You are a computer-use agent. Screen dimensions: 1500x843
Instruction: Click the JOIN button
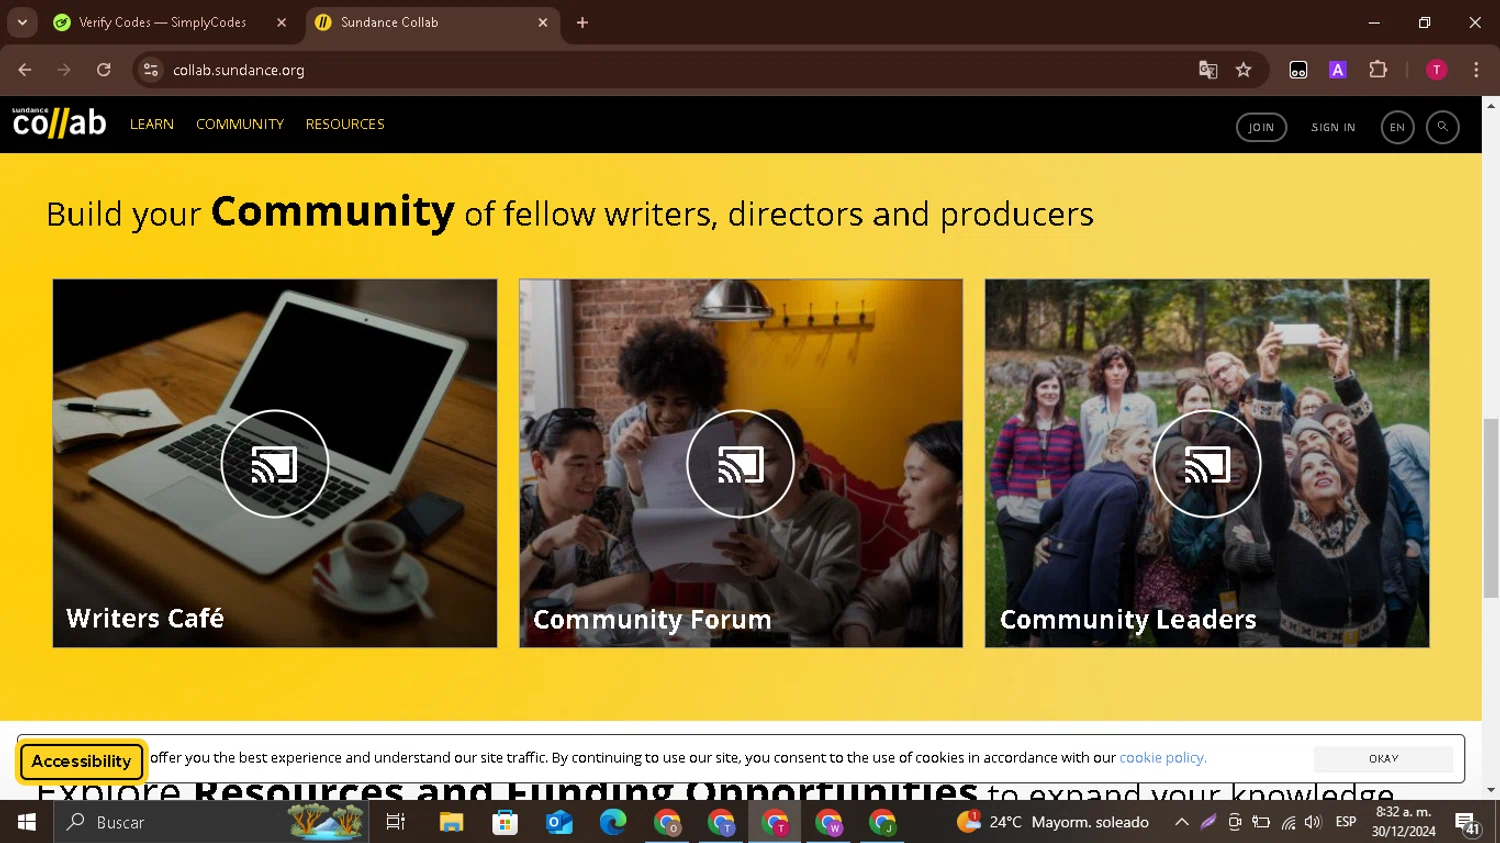click(1261, 127)
